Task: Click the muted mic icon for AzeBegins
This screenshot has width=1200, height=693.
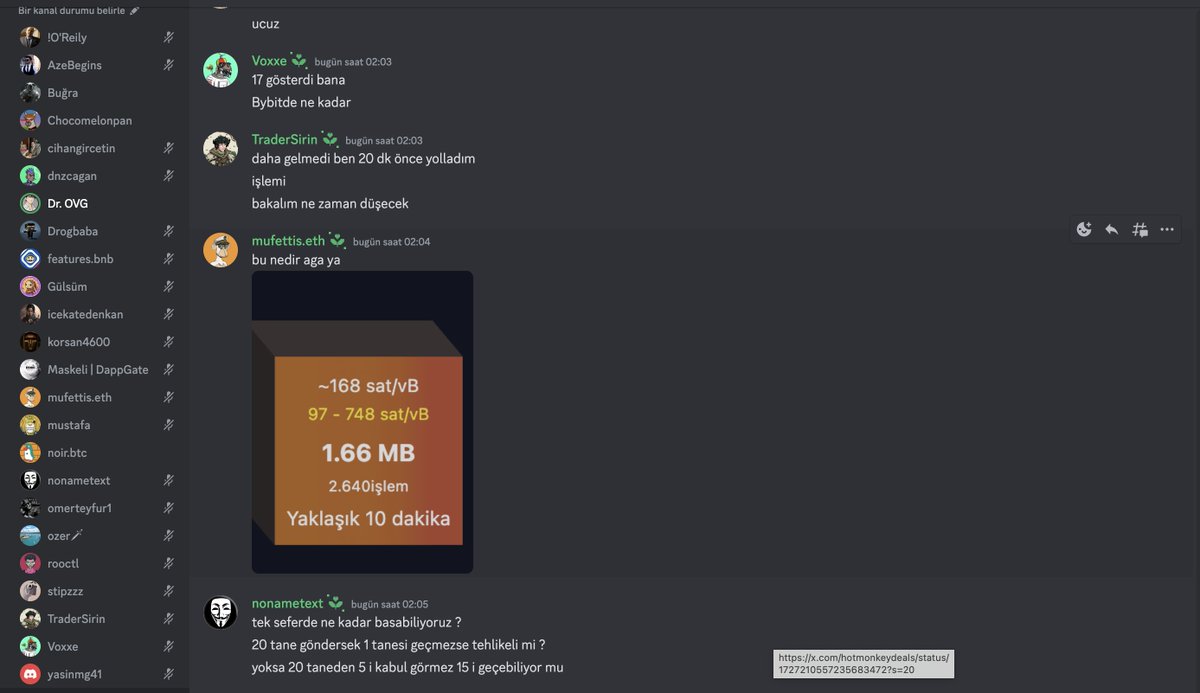Action: coord(170,65)
